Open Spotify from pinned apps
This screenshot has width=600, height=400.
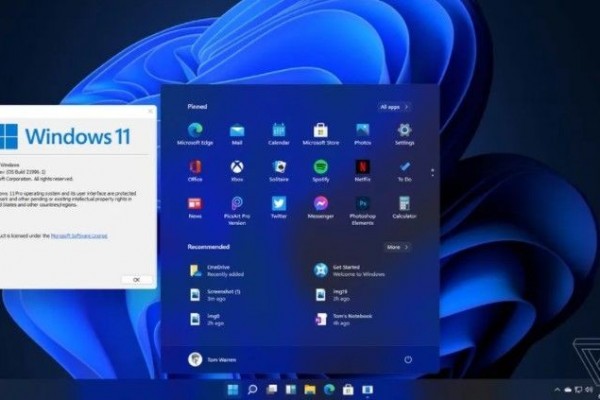pos(321,171)
